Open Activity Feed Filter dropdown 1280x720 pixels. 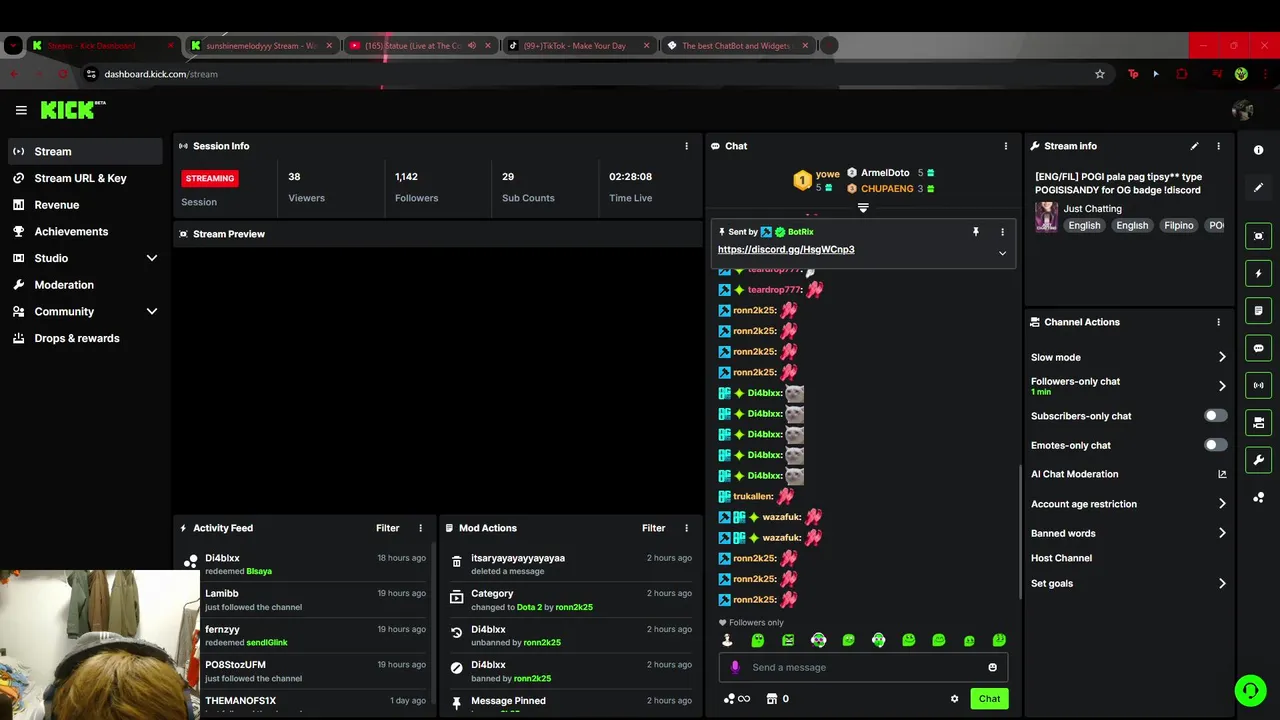pyautogui.click(x=387, y=528)
